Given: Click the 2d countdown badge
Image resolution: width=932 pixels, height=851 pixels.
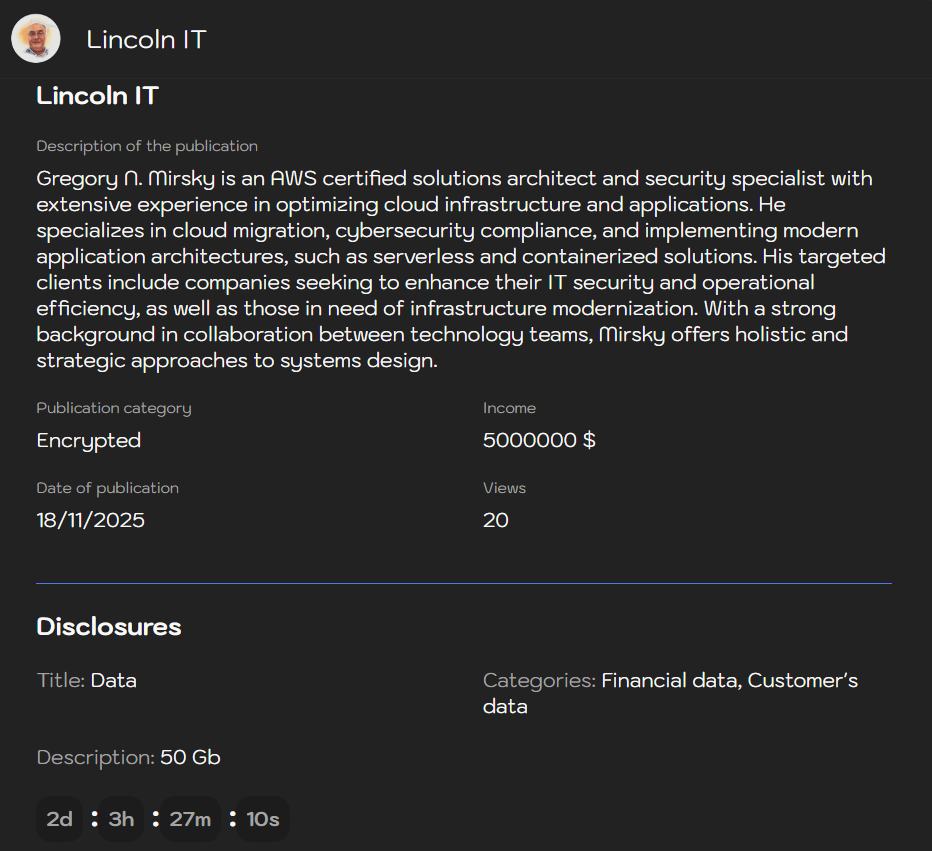Looking at the screenshot, I should 59,818.
